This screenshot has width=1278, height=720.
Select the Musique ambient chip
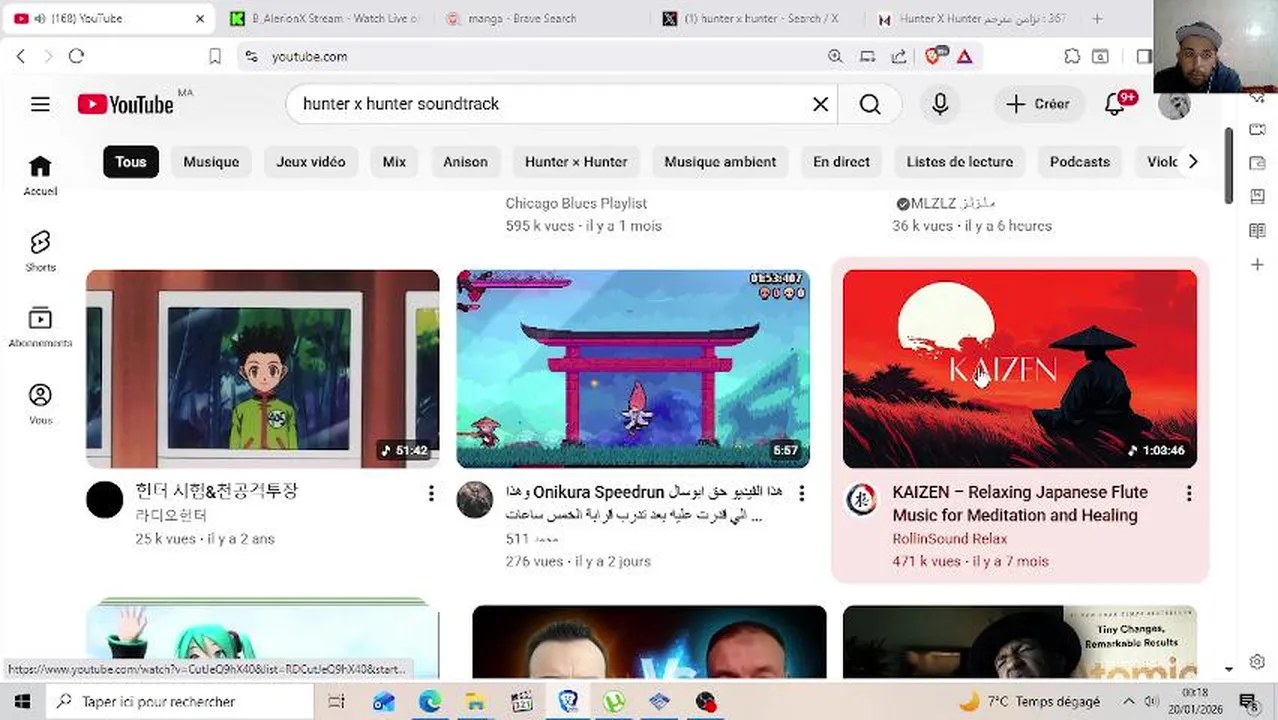point(720,162)
